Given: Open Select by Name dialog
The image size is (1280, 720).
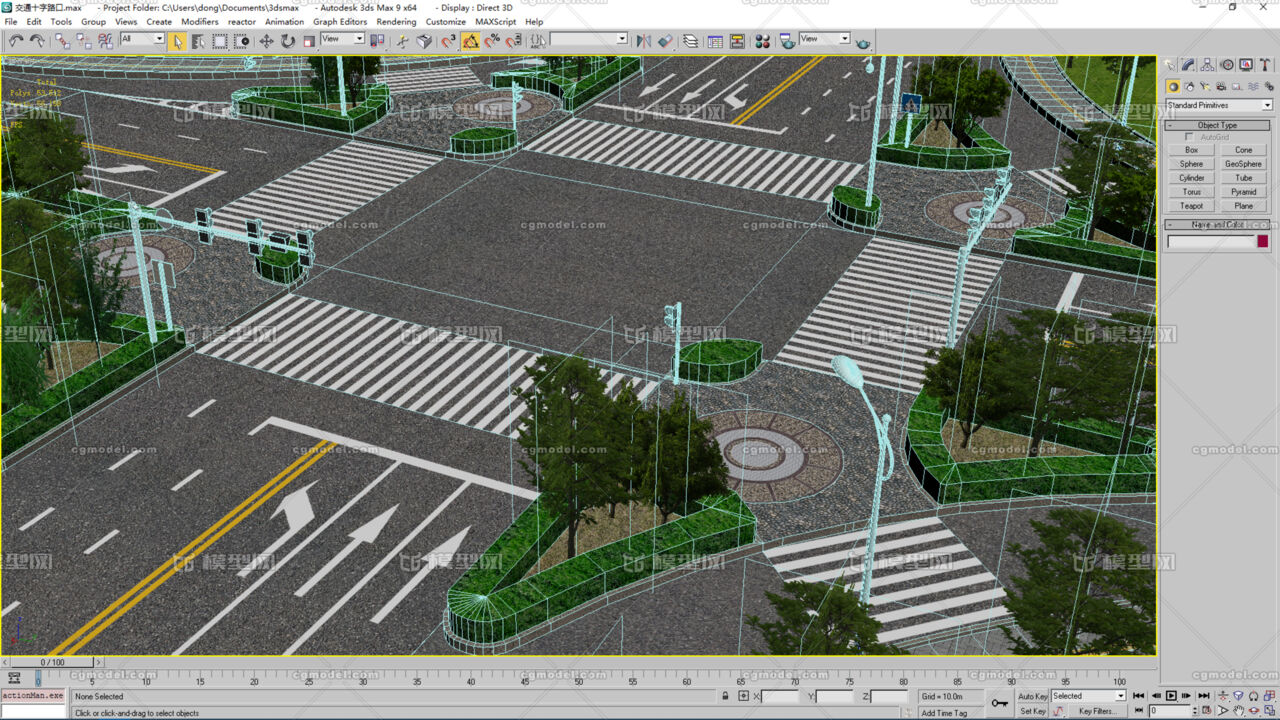Looking at the screenshot, I should [x=198, y=41].
